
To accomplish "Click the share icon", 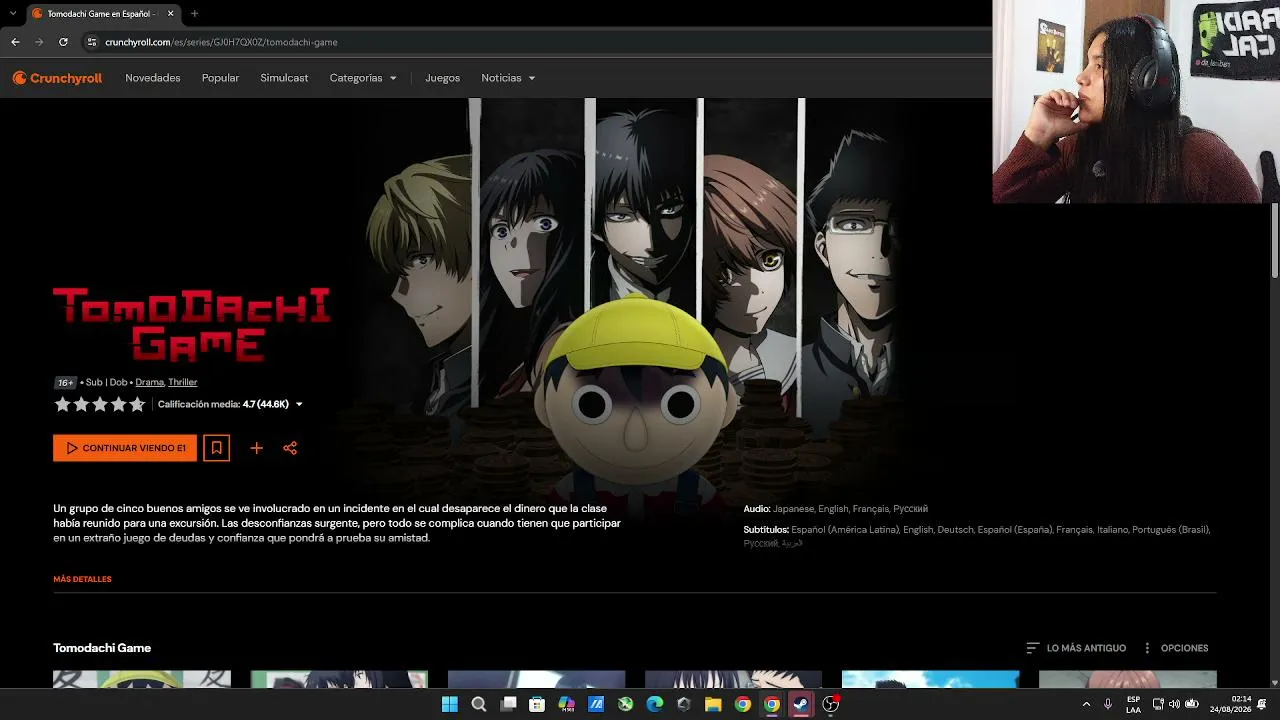I will (x=290, y=448).
